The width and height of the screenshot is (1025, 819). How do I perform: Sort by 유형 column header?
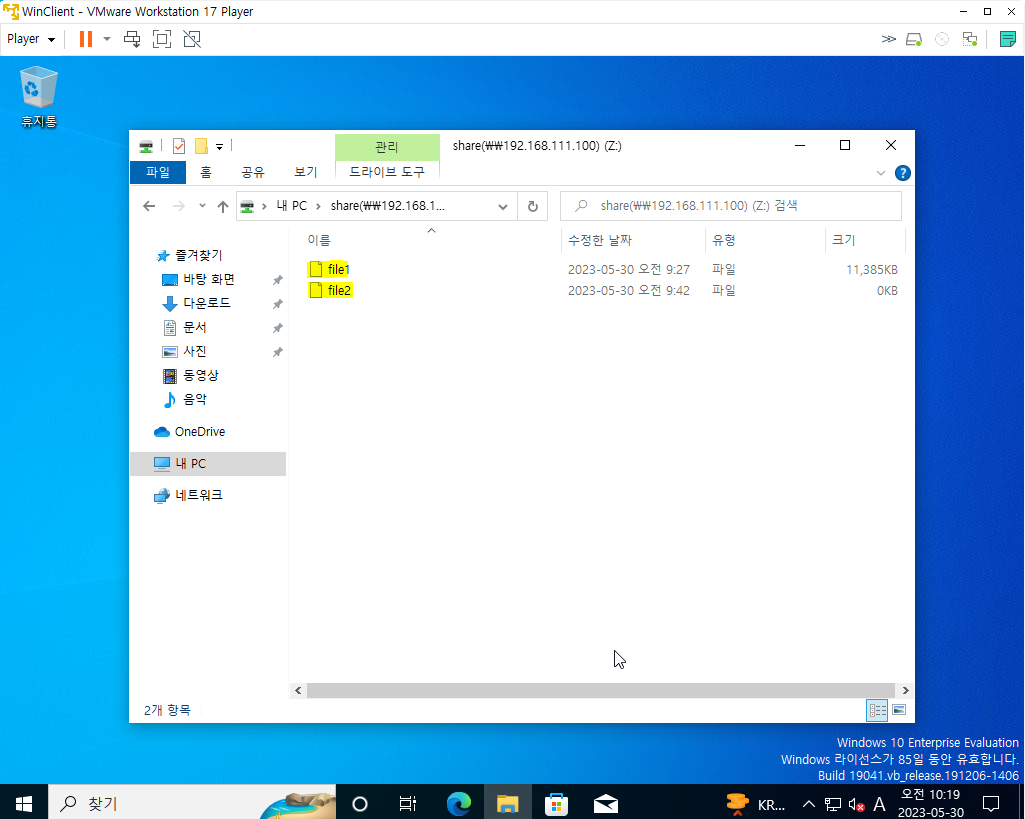[x=765, y=240]
